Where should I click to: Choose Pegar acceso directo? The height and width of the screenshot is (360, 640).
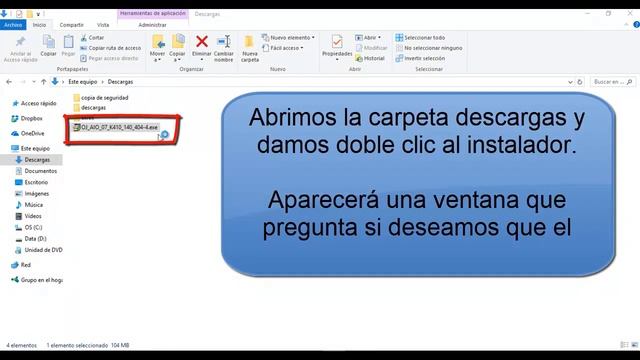coord(109,58)
